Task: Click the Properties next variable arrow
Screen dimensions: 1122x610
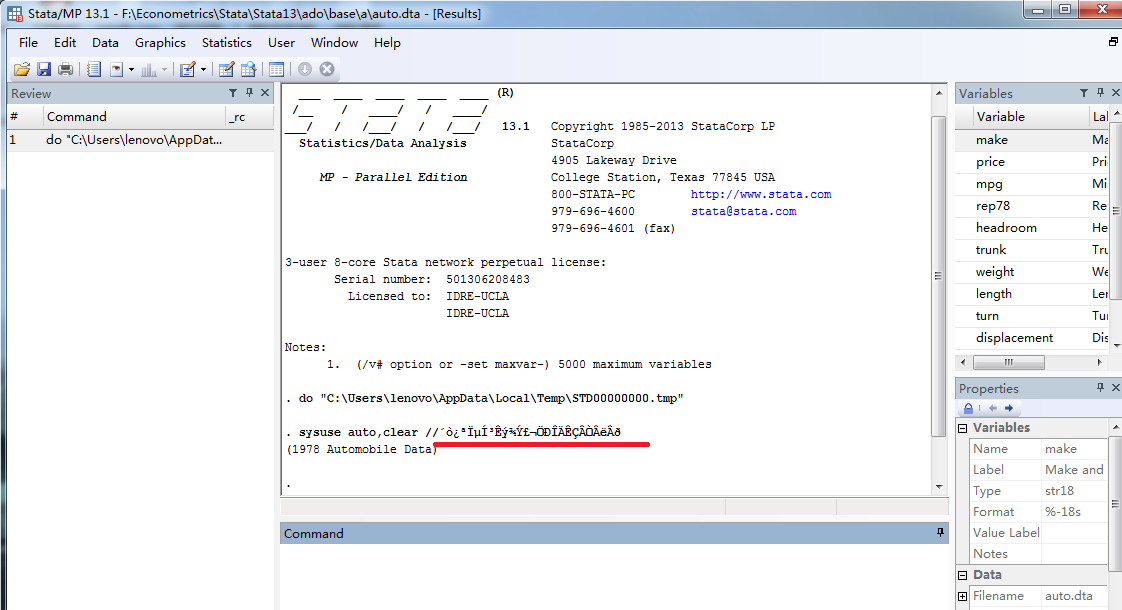Action: click(1009, 408)
